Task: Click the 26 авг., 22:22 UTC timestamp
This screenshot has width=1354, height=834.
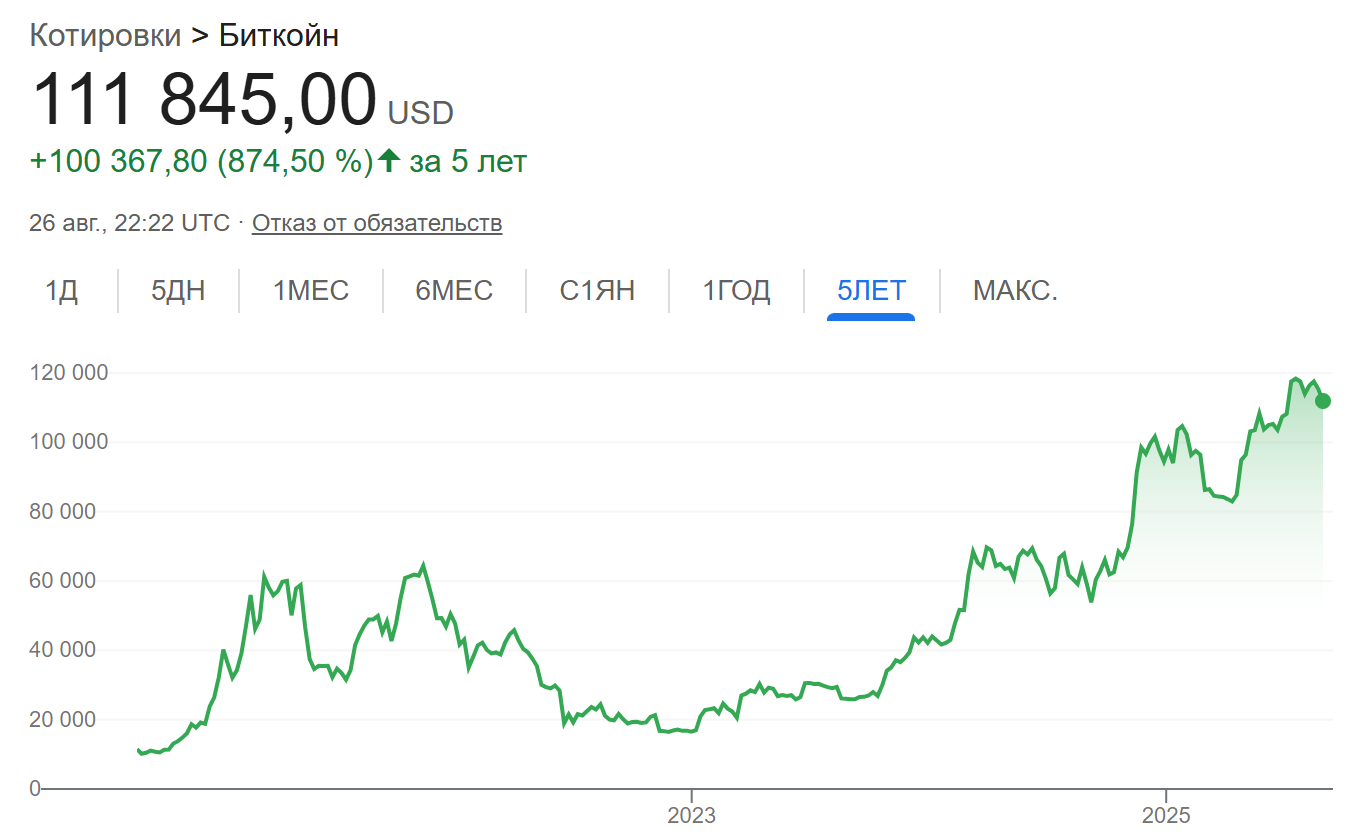Action: (x=129, y=223)
